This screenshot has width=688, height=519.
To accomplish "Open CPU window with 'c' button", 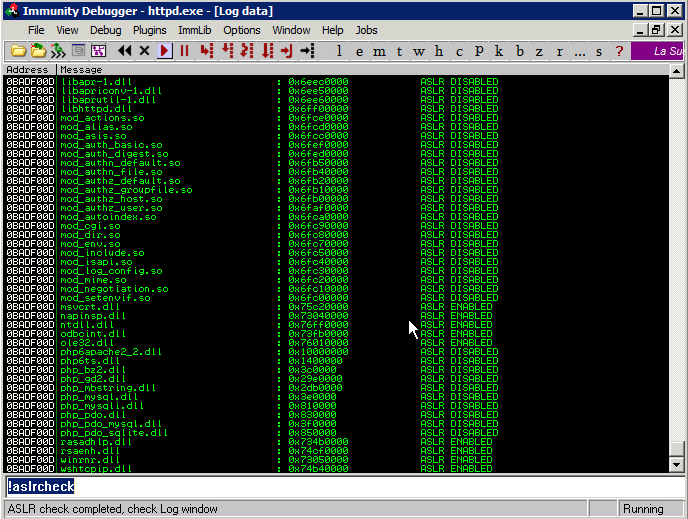I will pos(459,51).
